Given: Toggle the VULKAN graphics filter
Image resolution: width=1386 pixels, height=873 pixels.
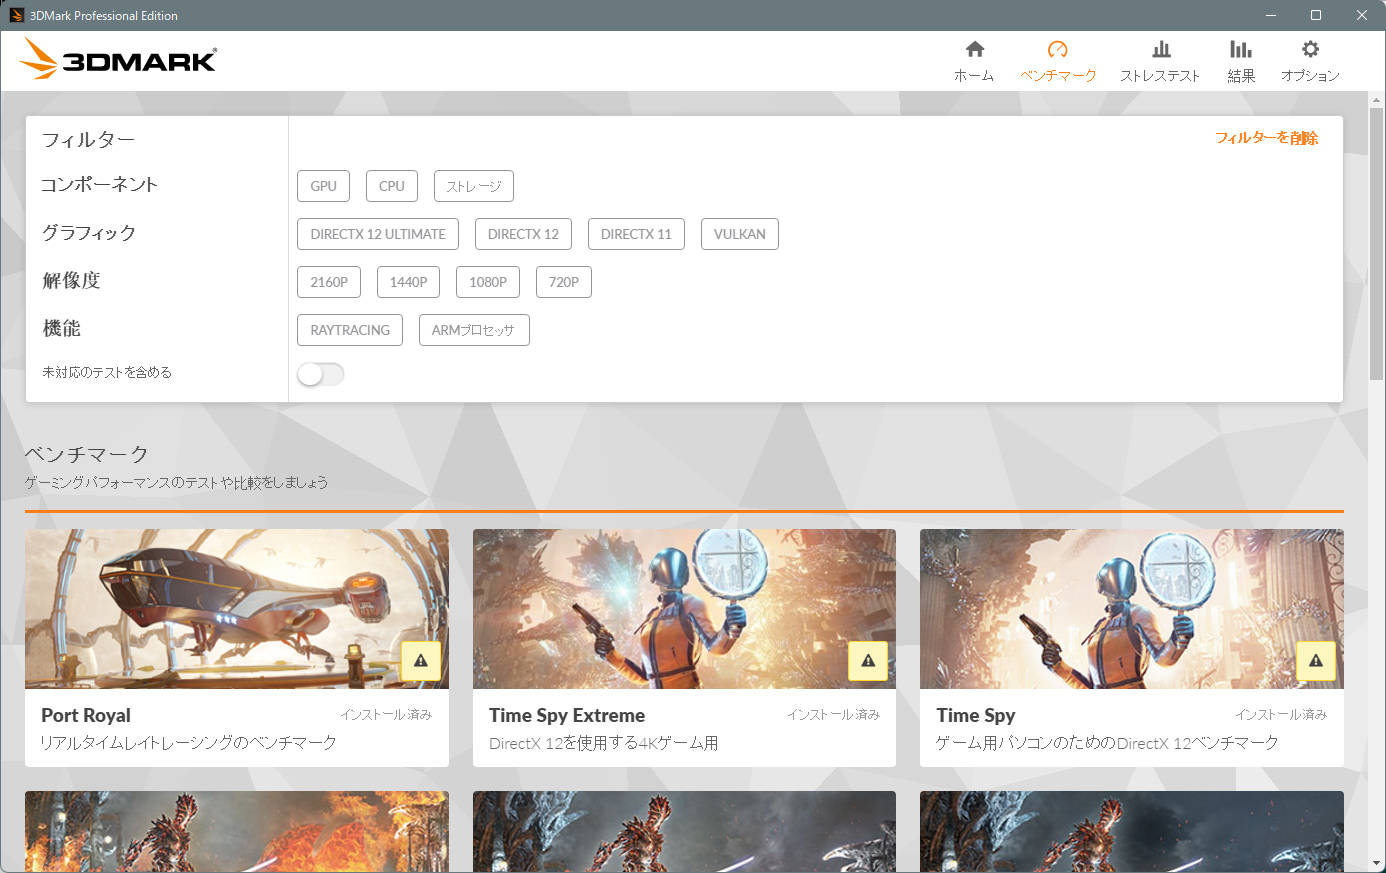Looking at the screenshot, I should pos(740,234).
